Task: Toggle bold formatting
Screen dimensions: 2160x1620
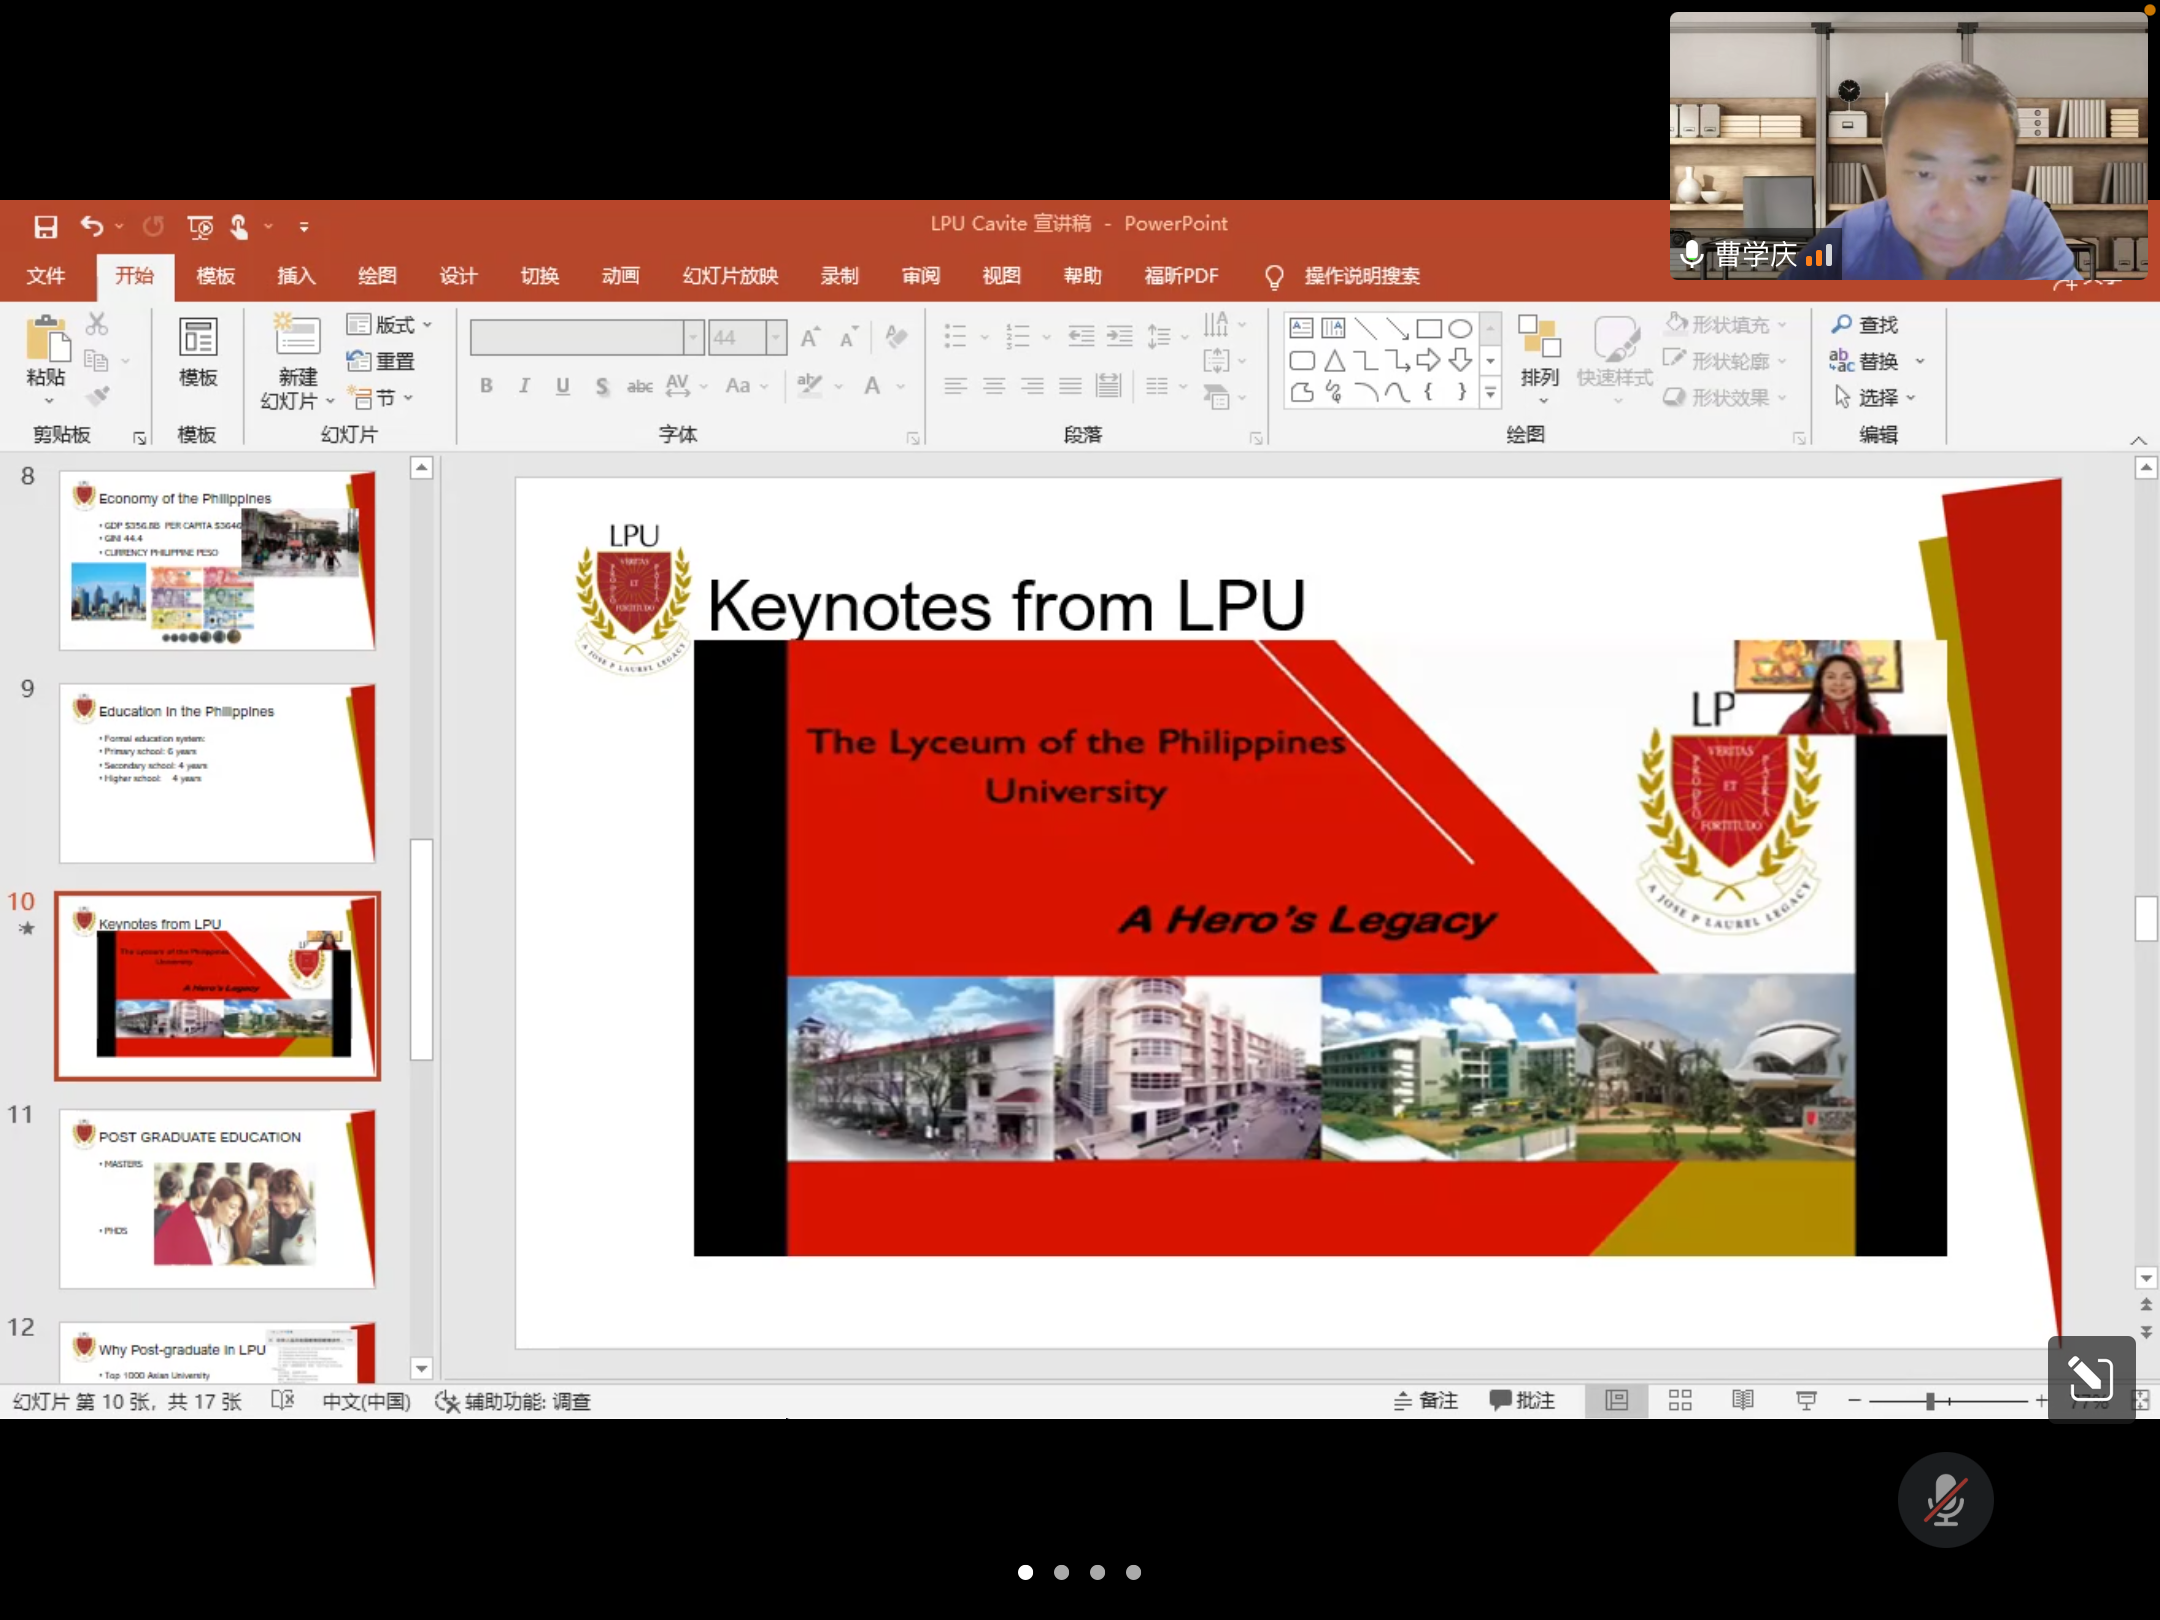Action: point(486,386)
